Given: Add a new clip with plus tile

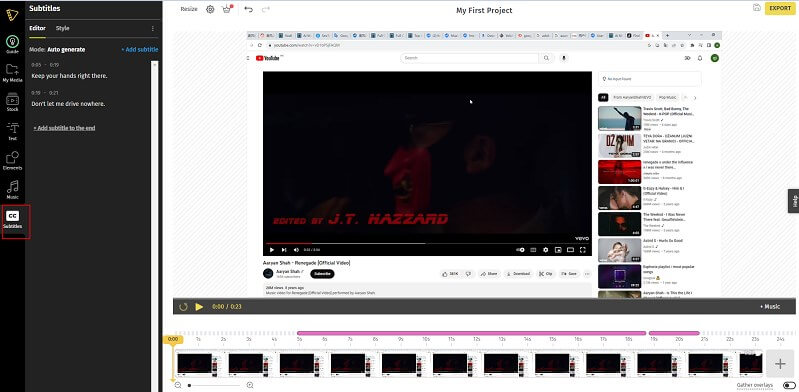Looking at the screenshot, I should click(780, 364).
